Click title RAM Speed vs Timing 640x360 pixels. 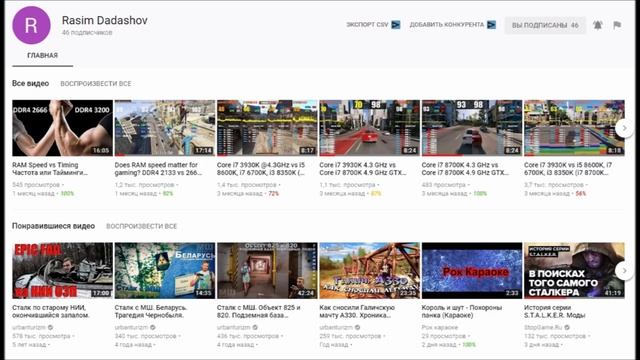50,169
